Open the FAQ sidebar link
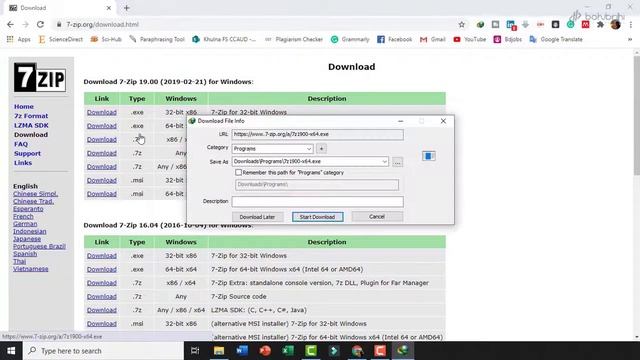The height and width of the screenshot is (360, 640). pos(21,144)
